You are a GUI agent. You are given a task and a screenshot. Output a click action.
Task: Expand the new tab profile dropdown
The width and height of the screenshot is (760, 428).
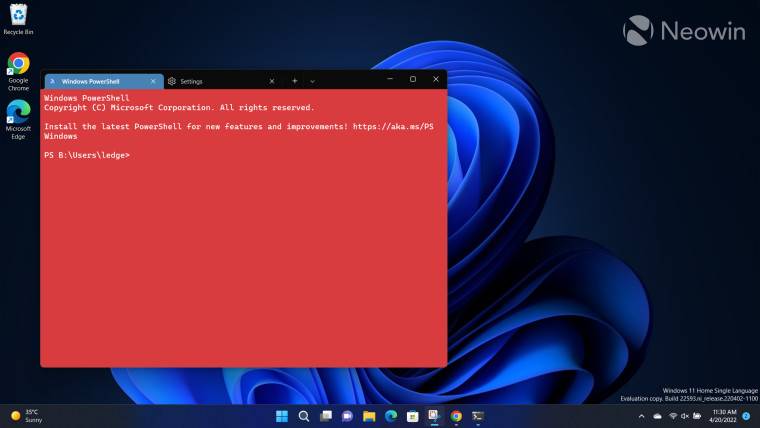click(312, 81)
